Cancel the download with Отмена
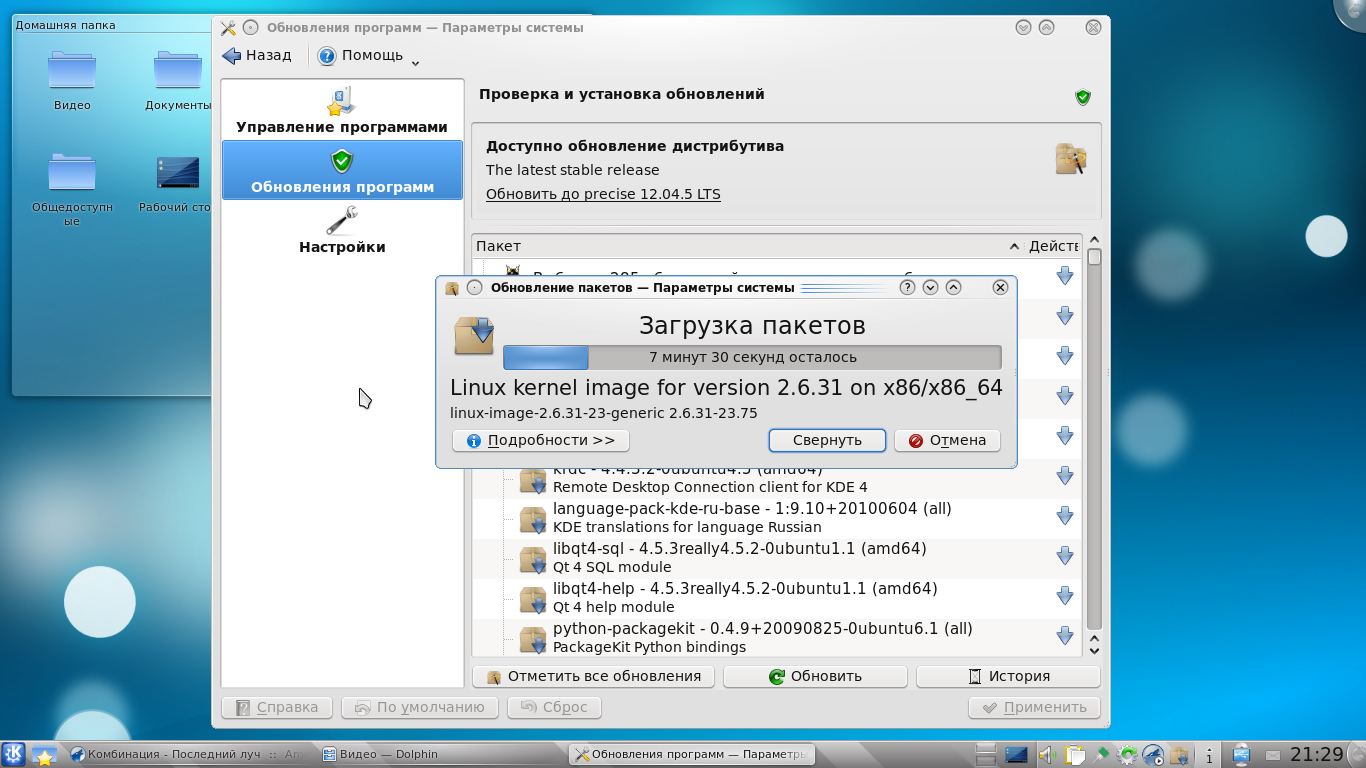Image resolution: width=1366 pixels, height=768 pixels. [x=947, y=440]
